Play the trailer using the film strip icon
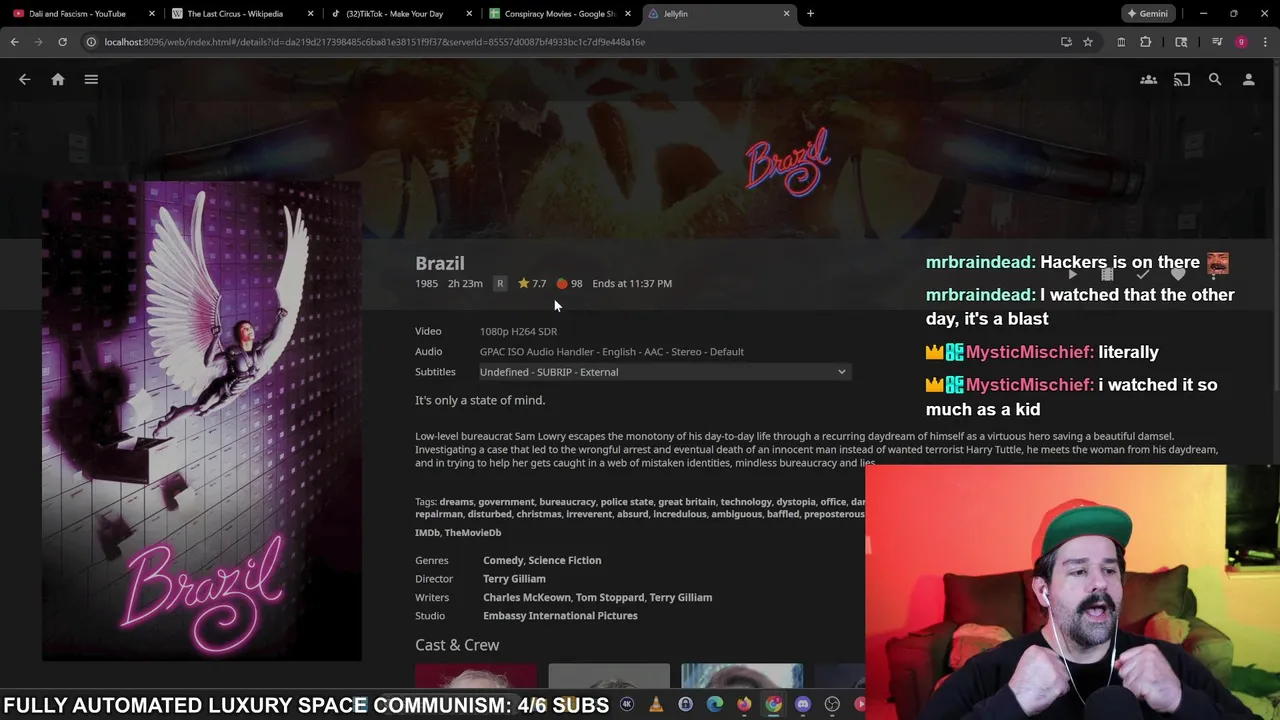The image size is (1280, 720). pos(1107,274)
